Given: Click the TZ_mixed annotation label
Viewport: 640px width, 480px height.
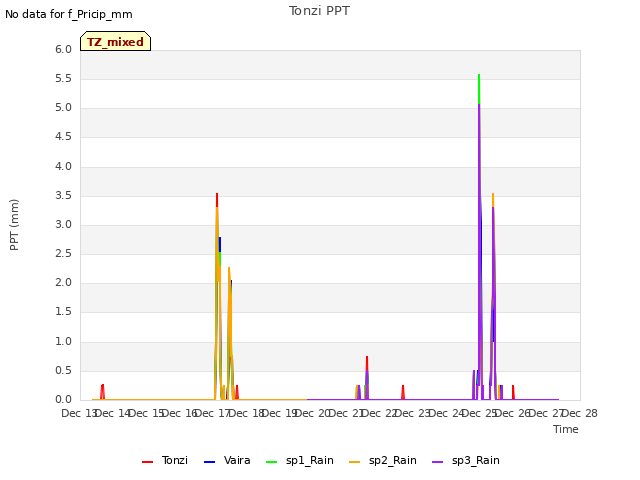Looking at the screenshot, I should 116,41.
